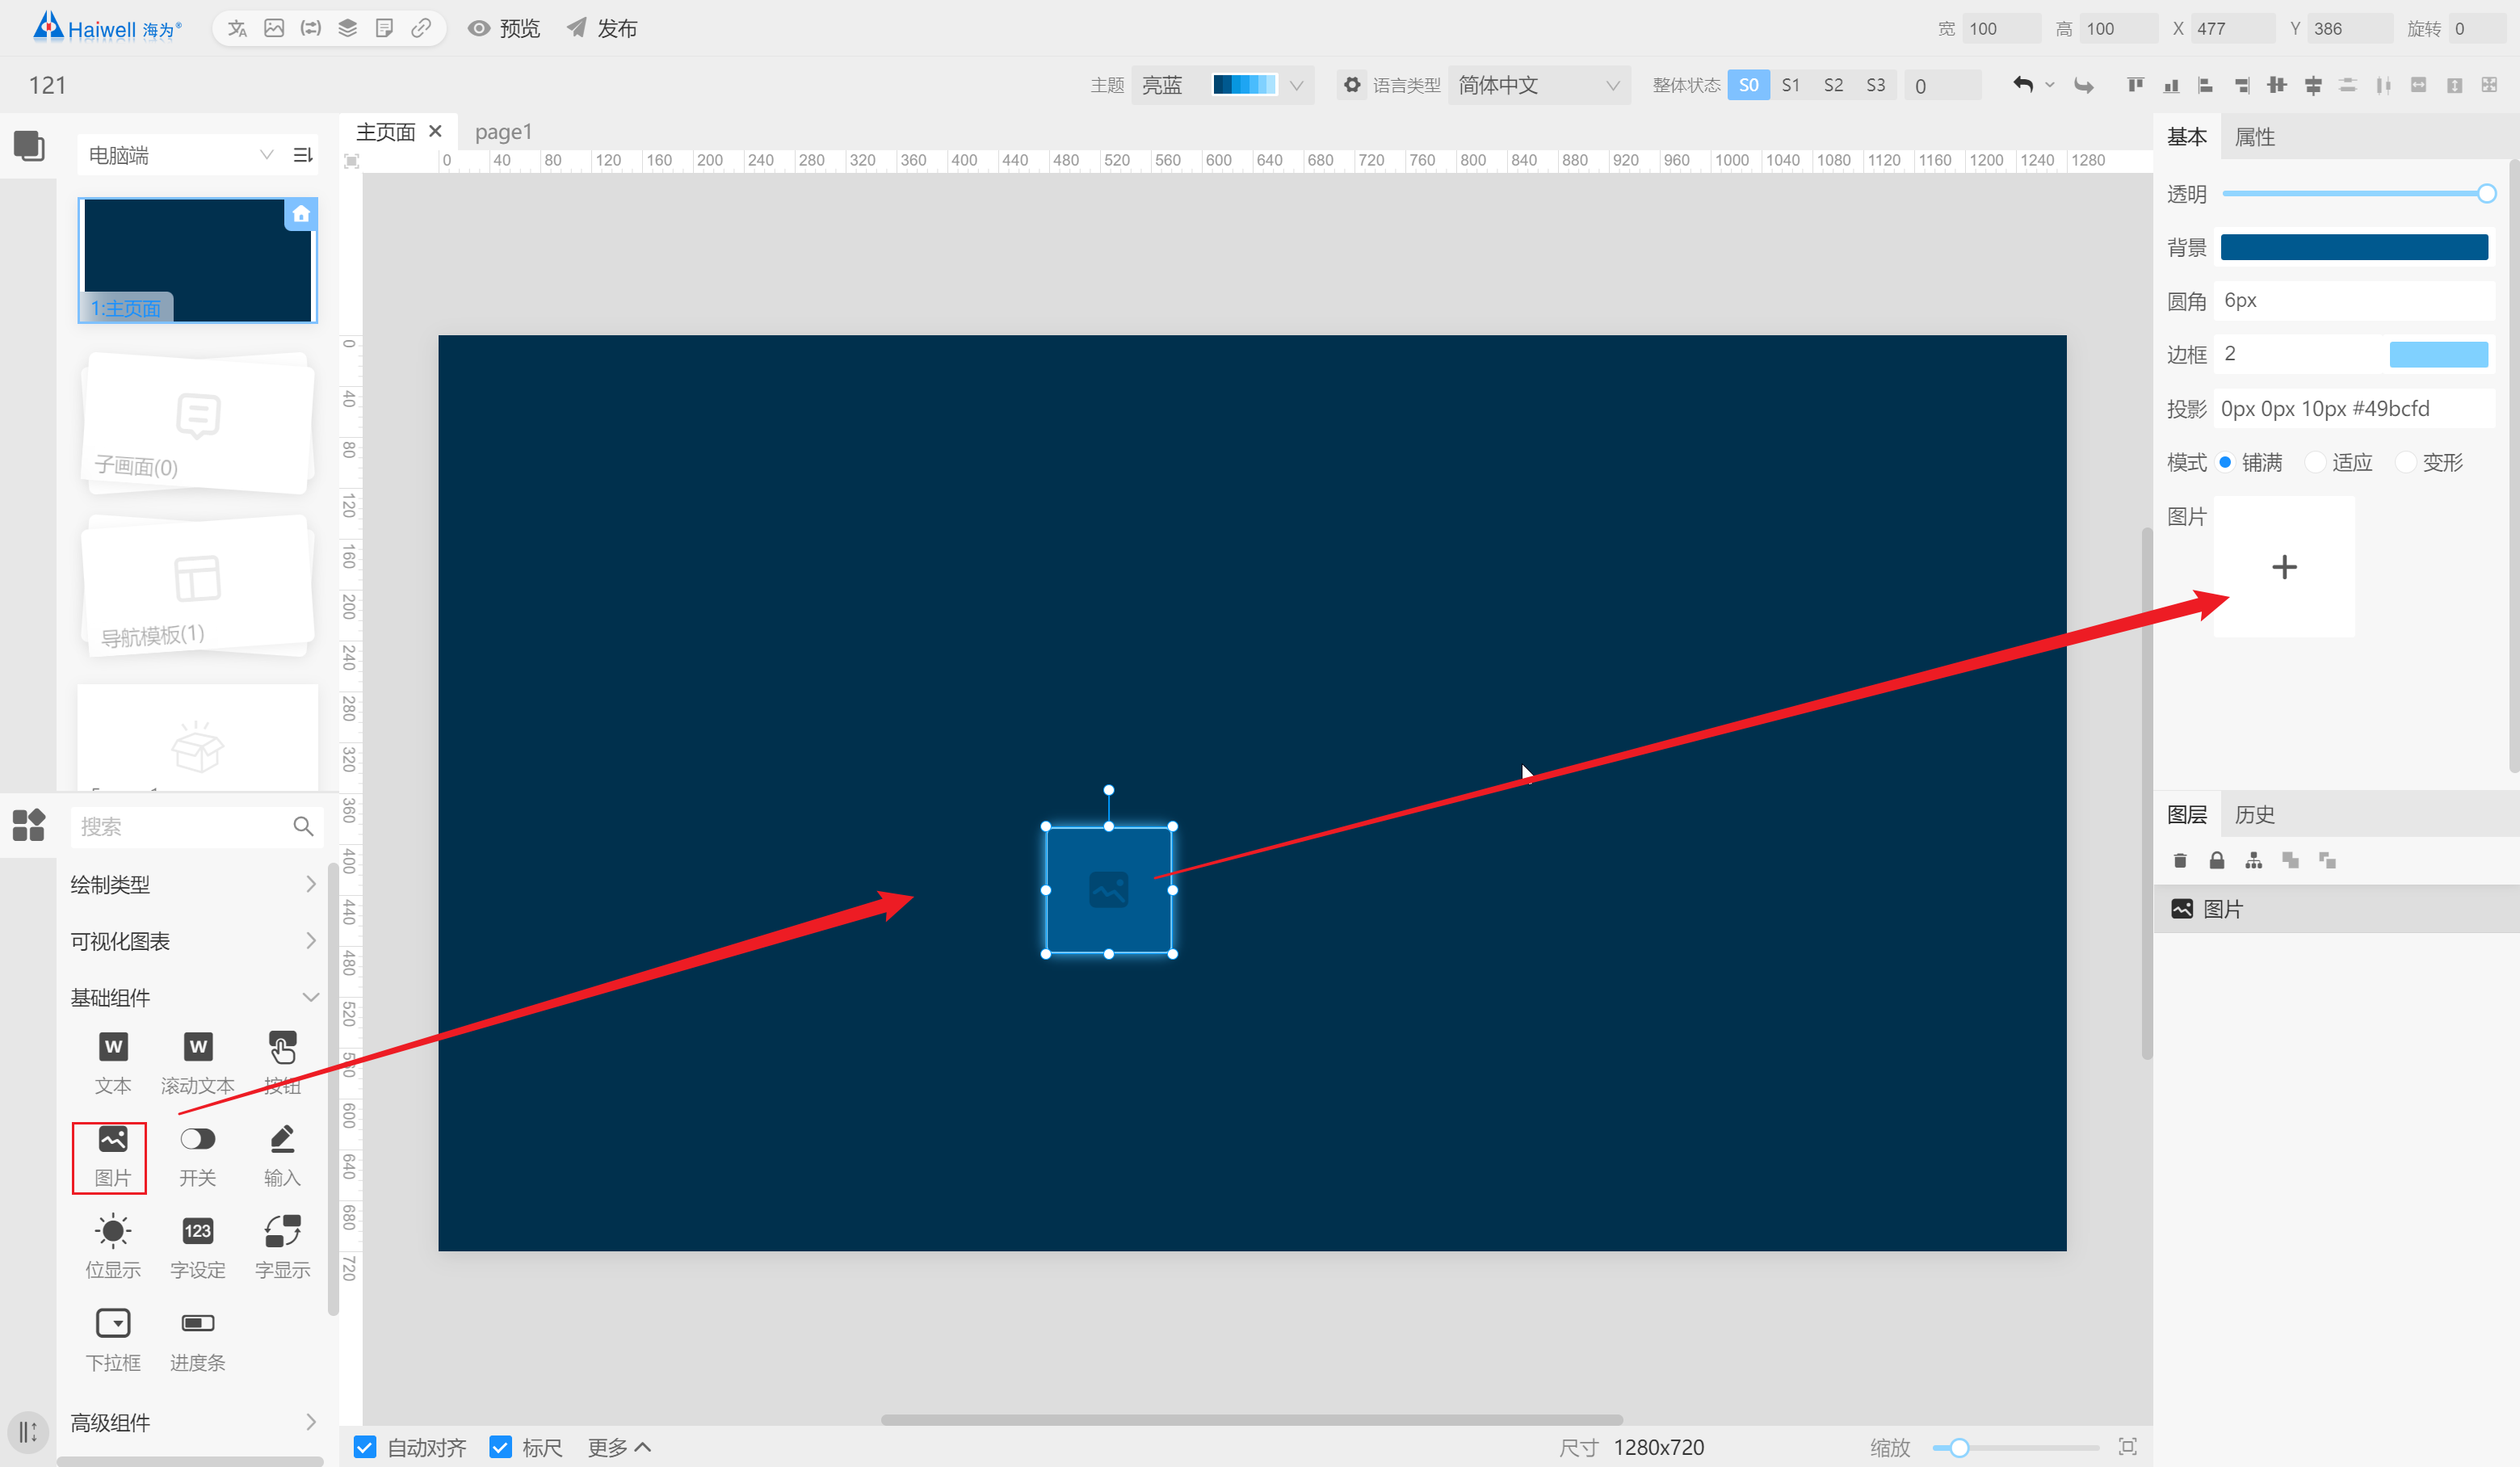Switch to the 历史 history tab
Screen dimensions: 2520x1467
click(x=2254, y=814)
